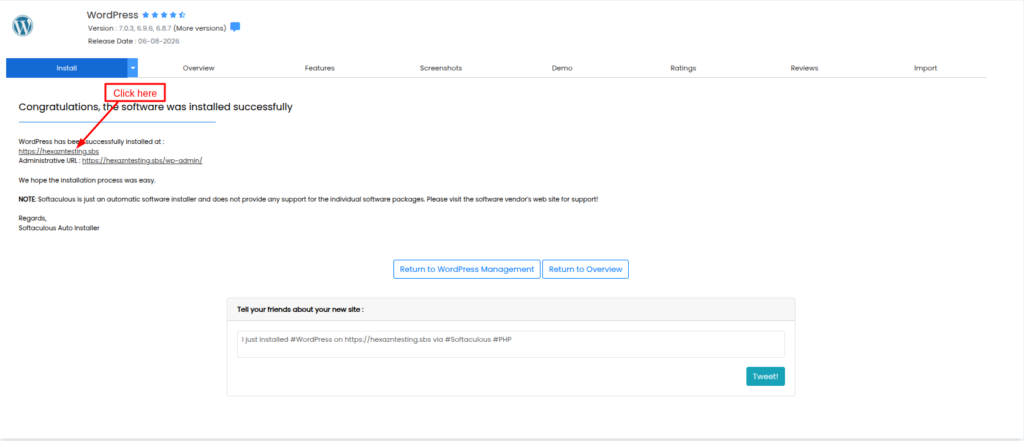This screenshot has width=1024, height=441.
Task: Click the WordPress star rating
Action: pyautogui.click(x=164, y=14)
